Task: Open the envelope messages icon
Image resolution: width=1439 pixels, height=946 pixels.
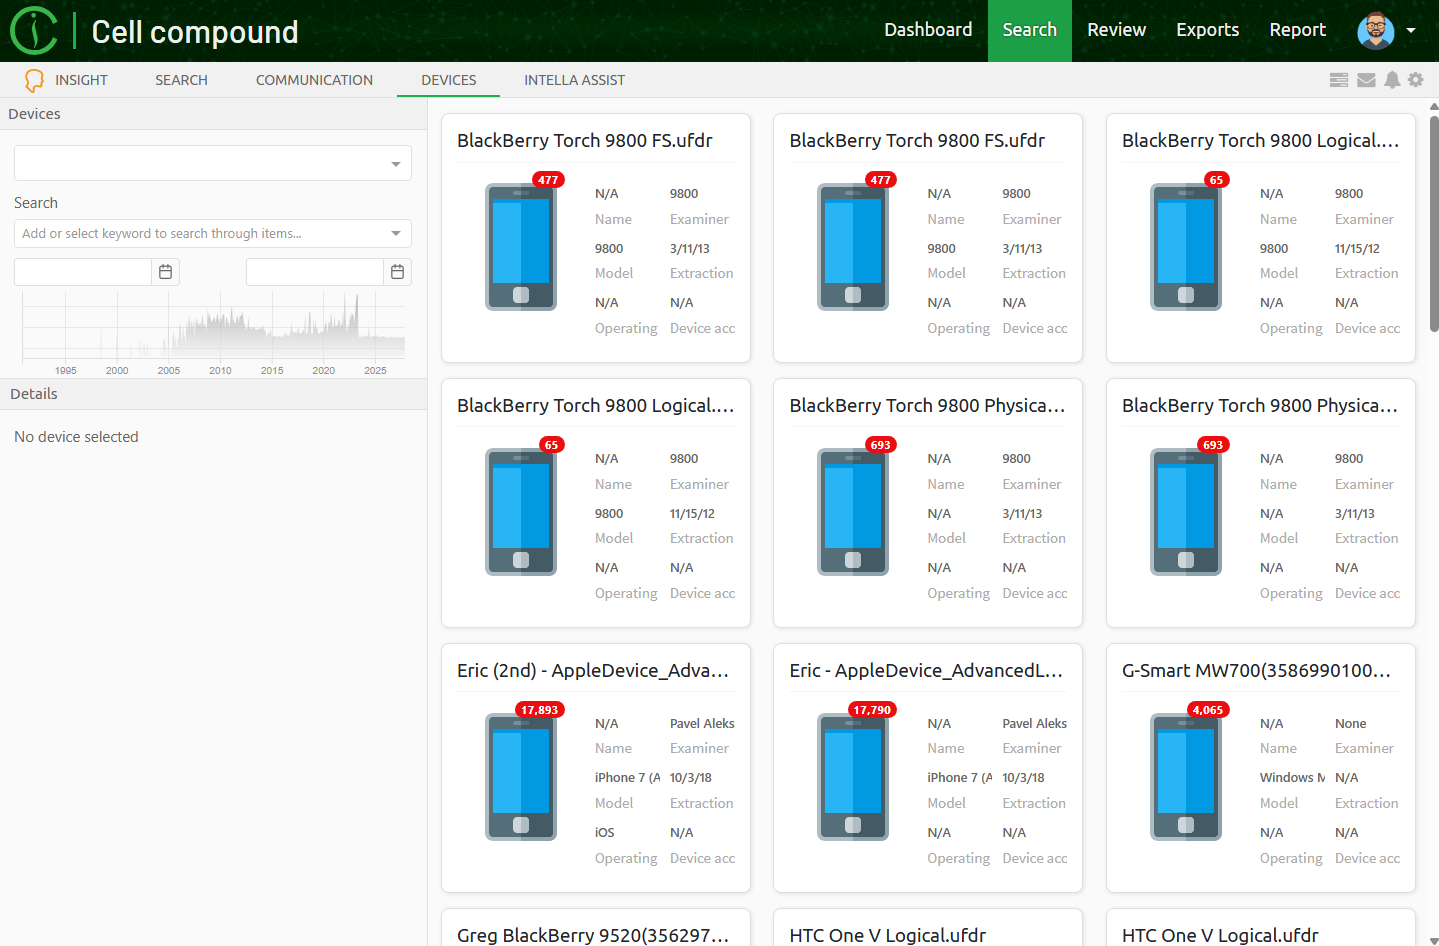Action: pyautogui.click(x=1366, y=80)
